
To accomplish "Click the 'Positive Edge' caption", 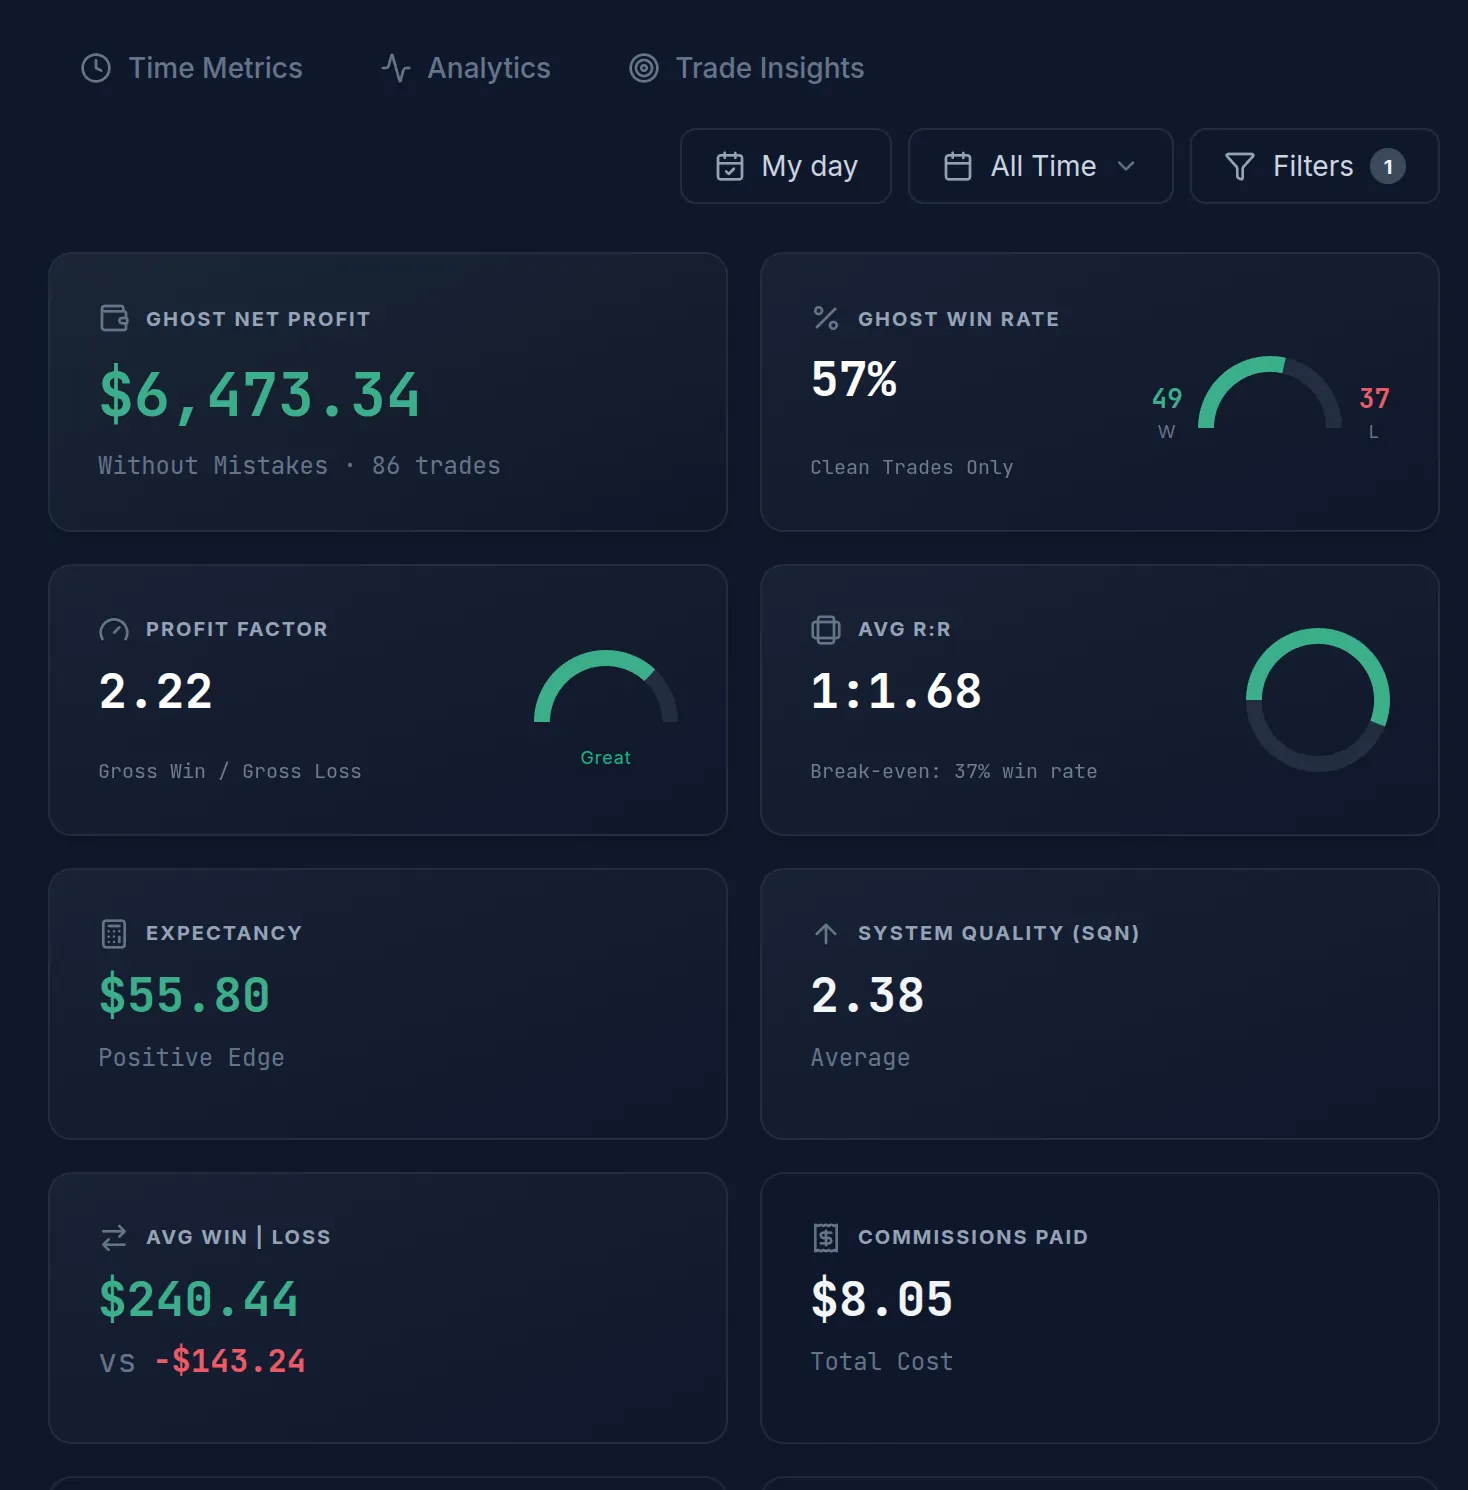I will (191, 1058).
